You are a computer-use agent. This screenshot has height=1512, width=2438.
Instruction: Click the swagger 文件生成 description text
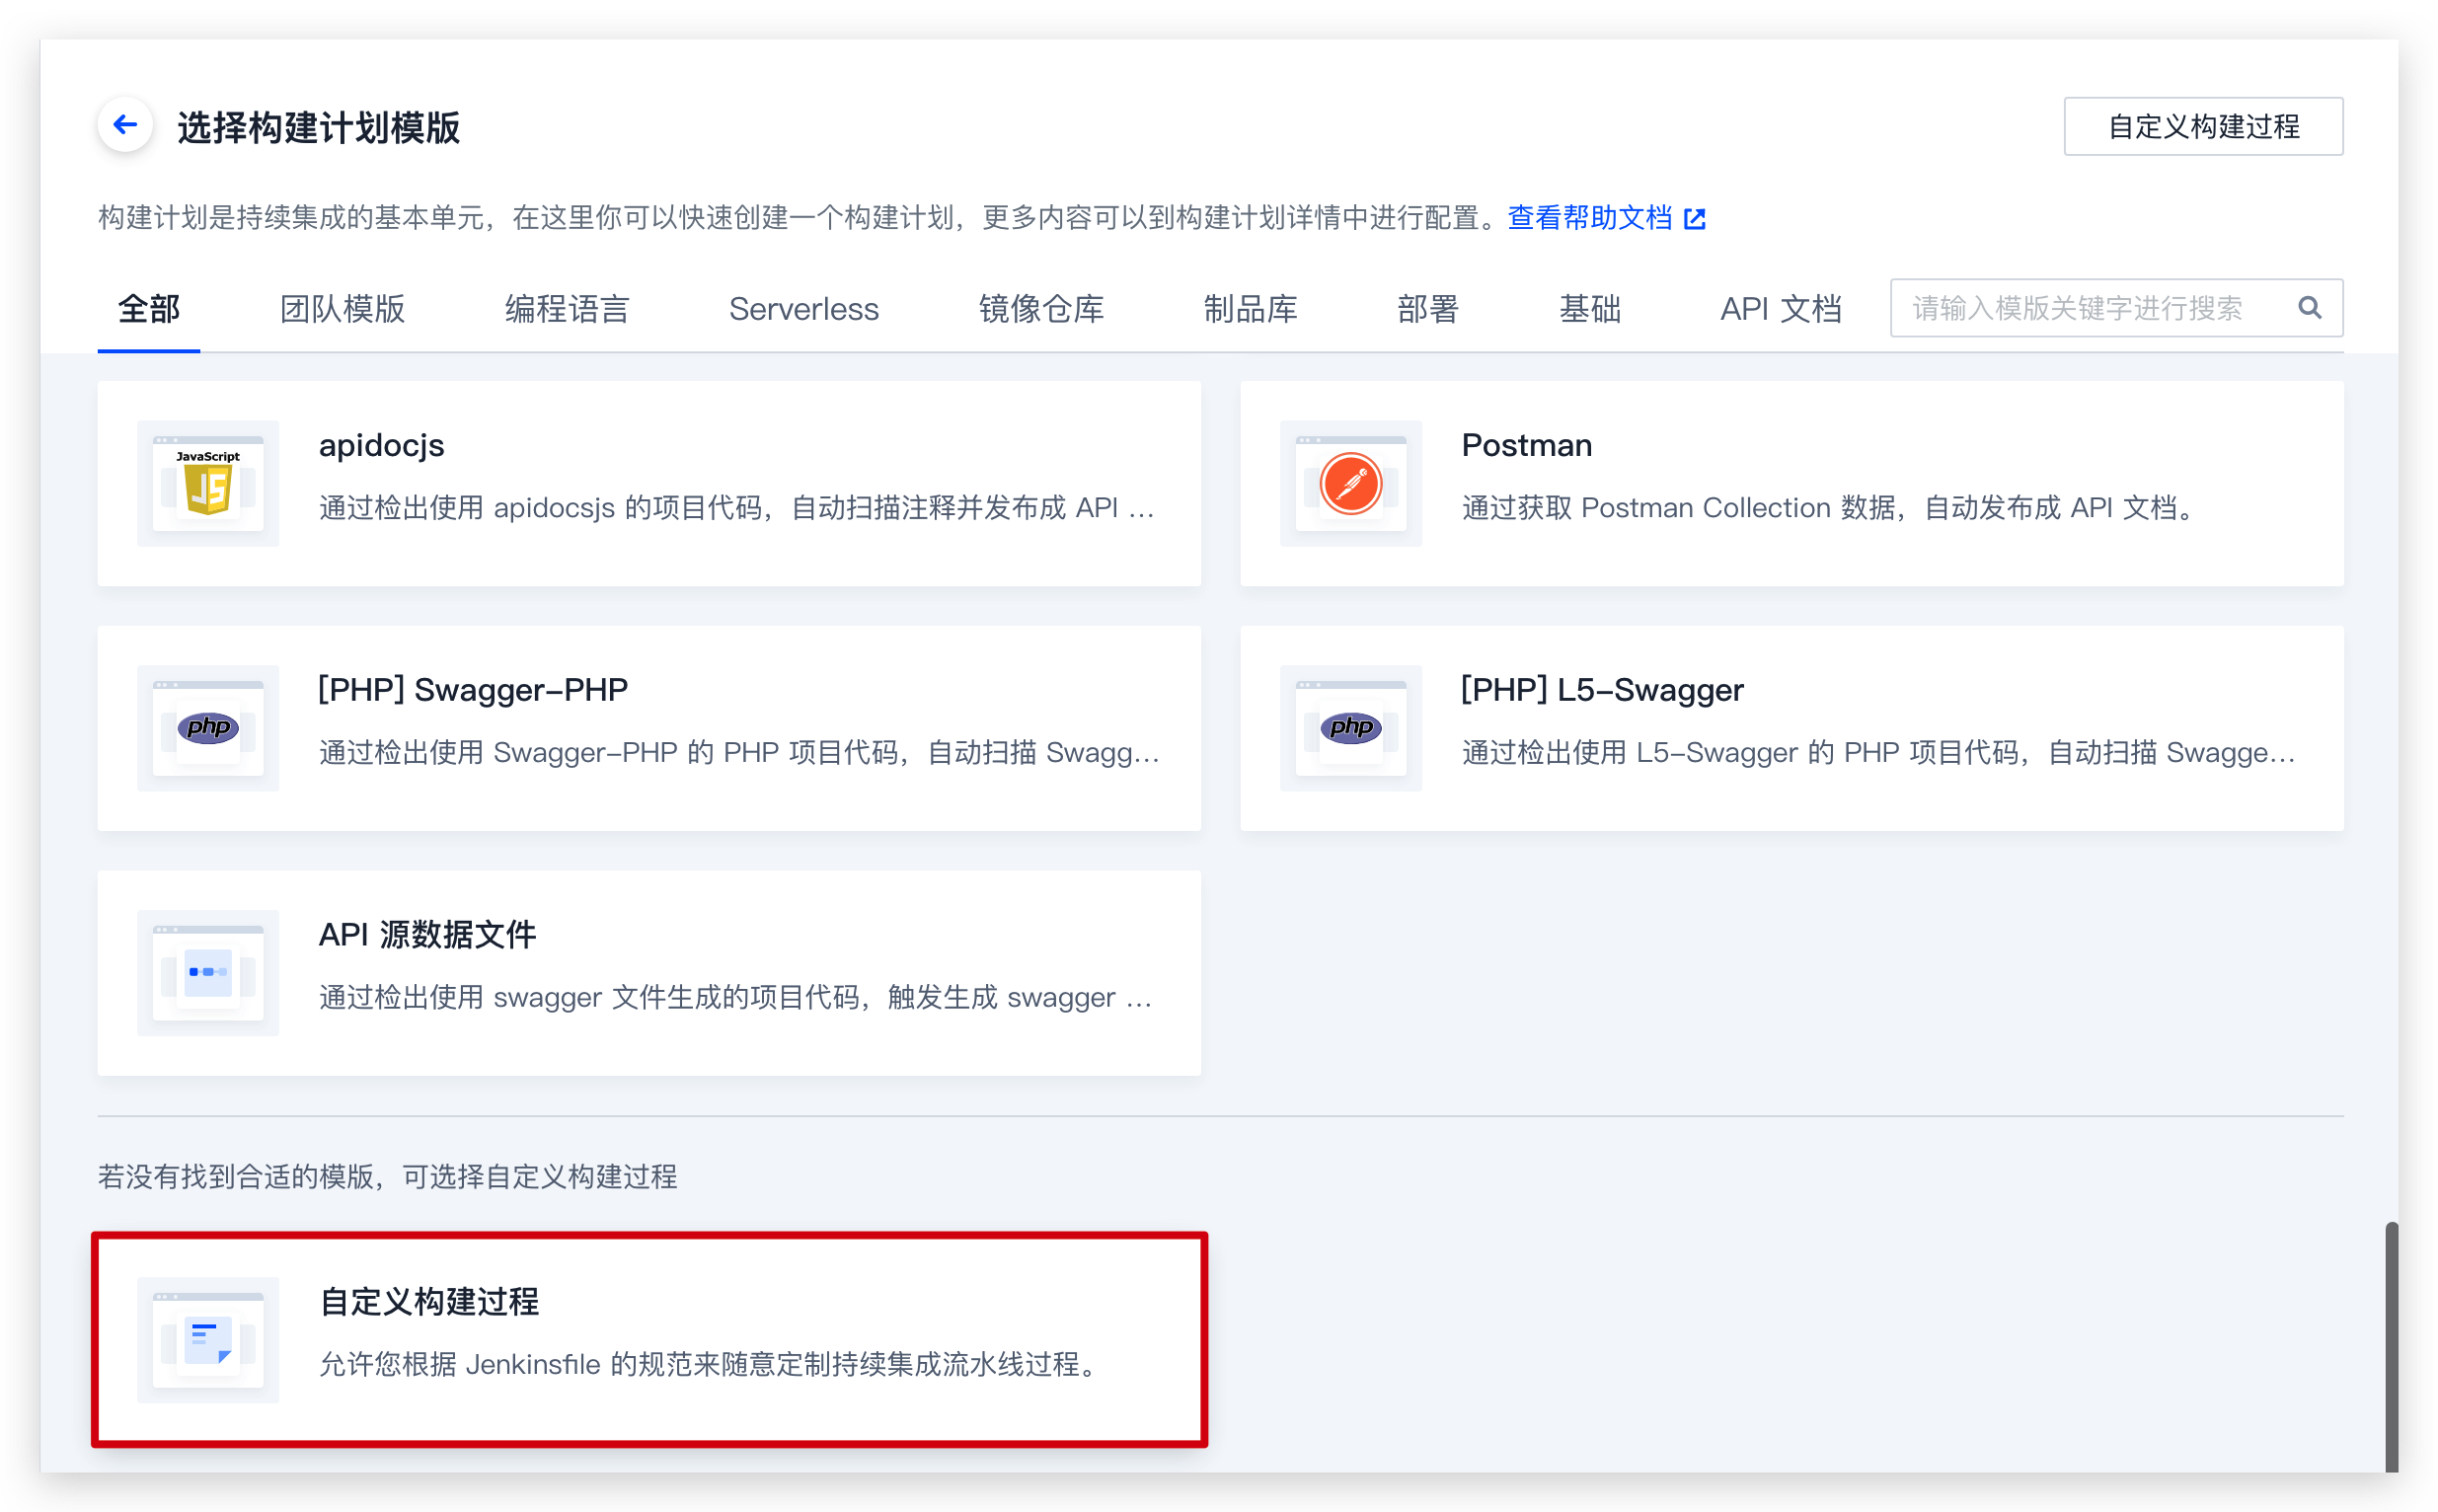(x=736, y=997)
